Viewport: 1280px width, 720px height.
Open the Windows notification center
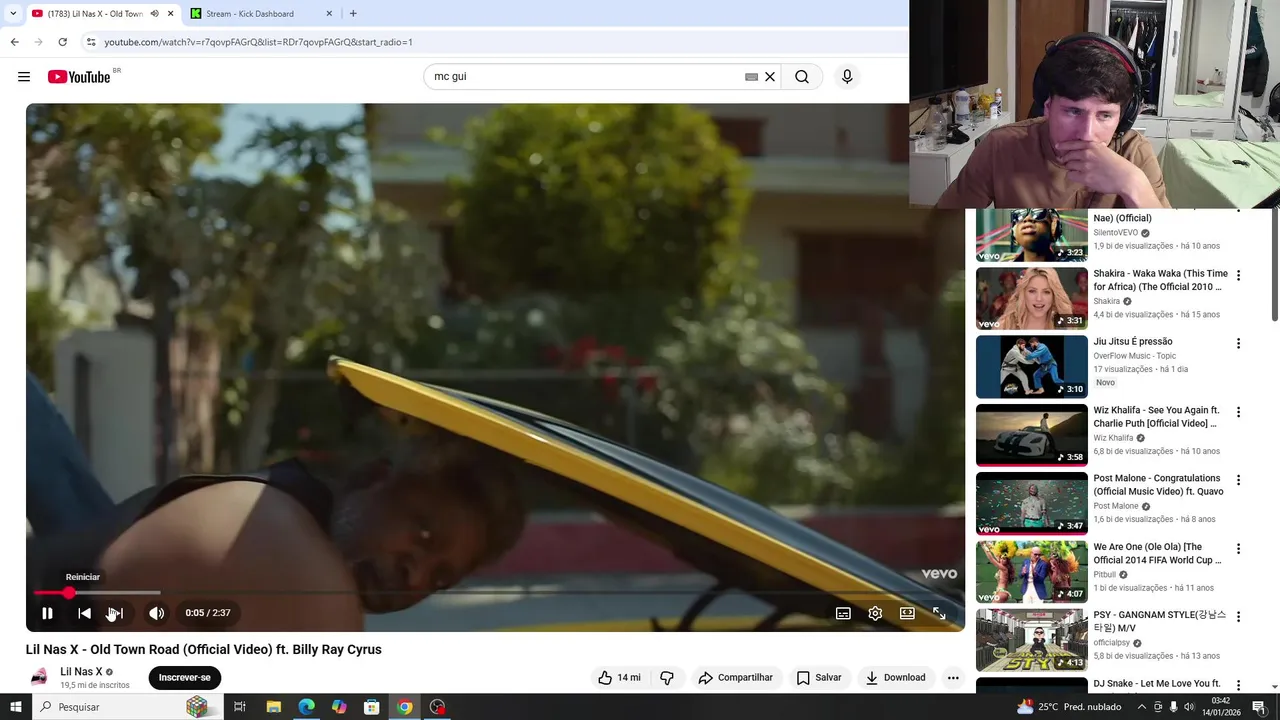[1259, 707]
